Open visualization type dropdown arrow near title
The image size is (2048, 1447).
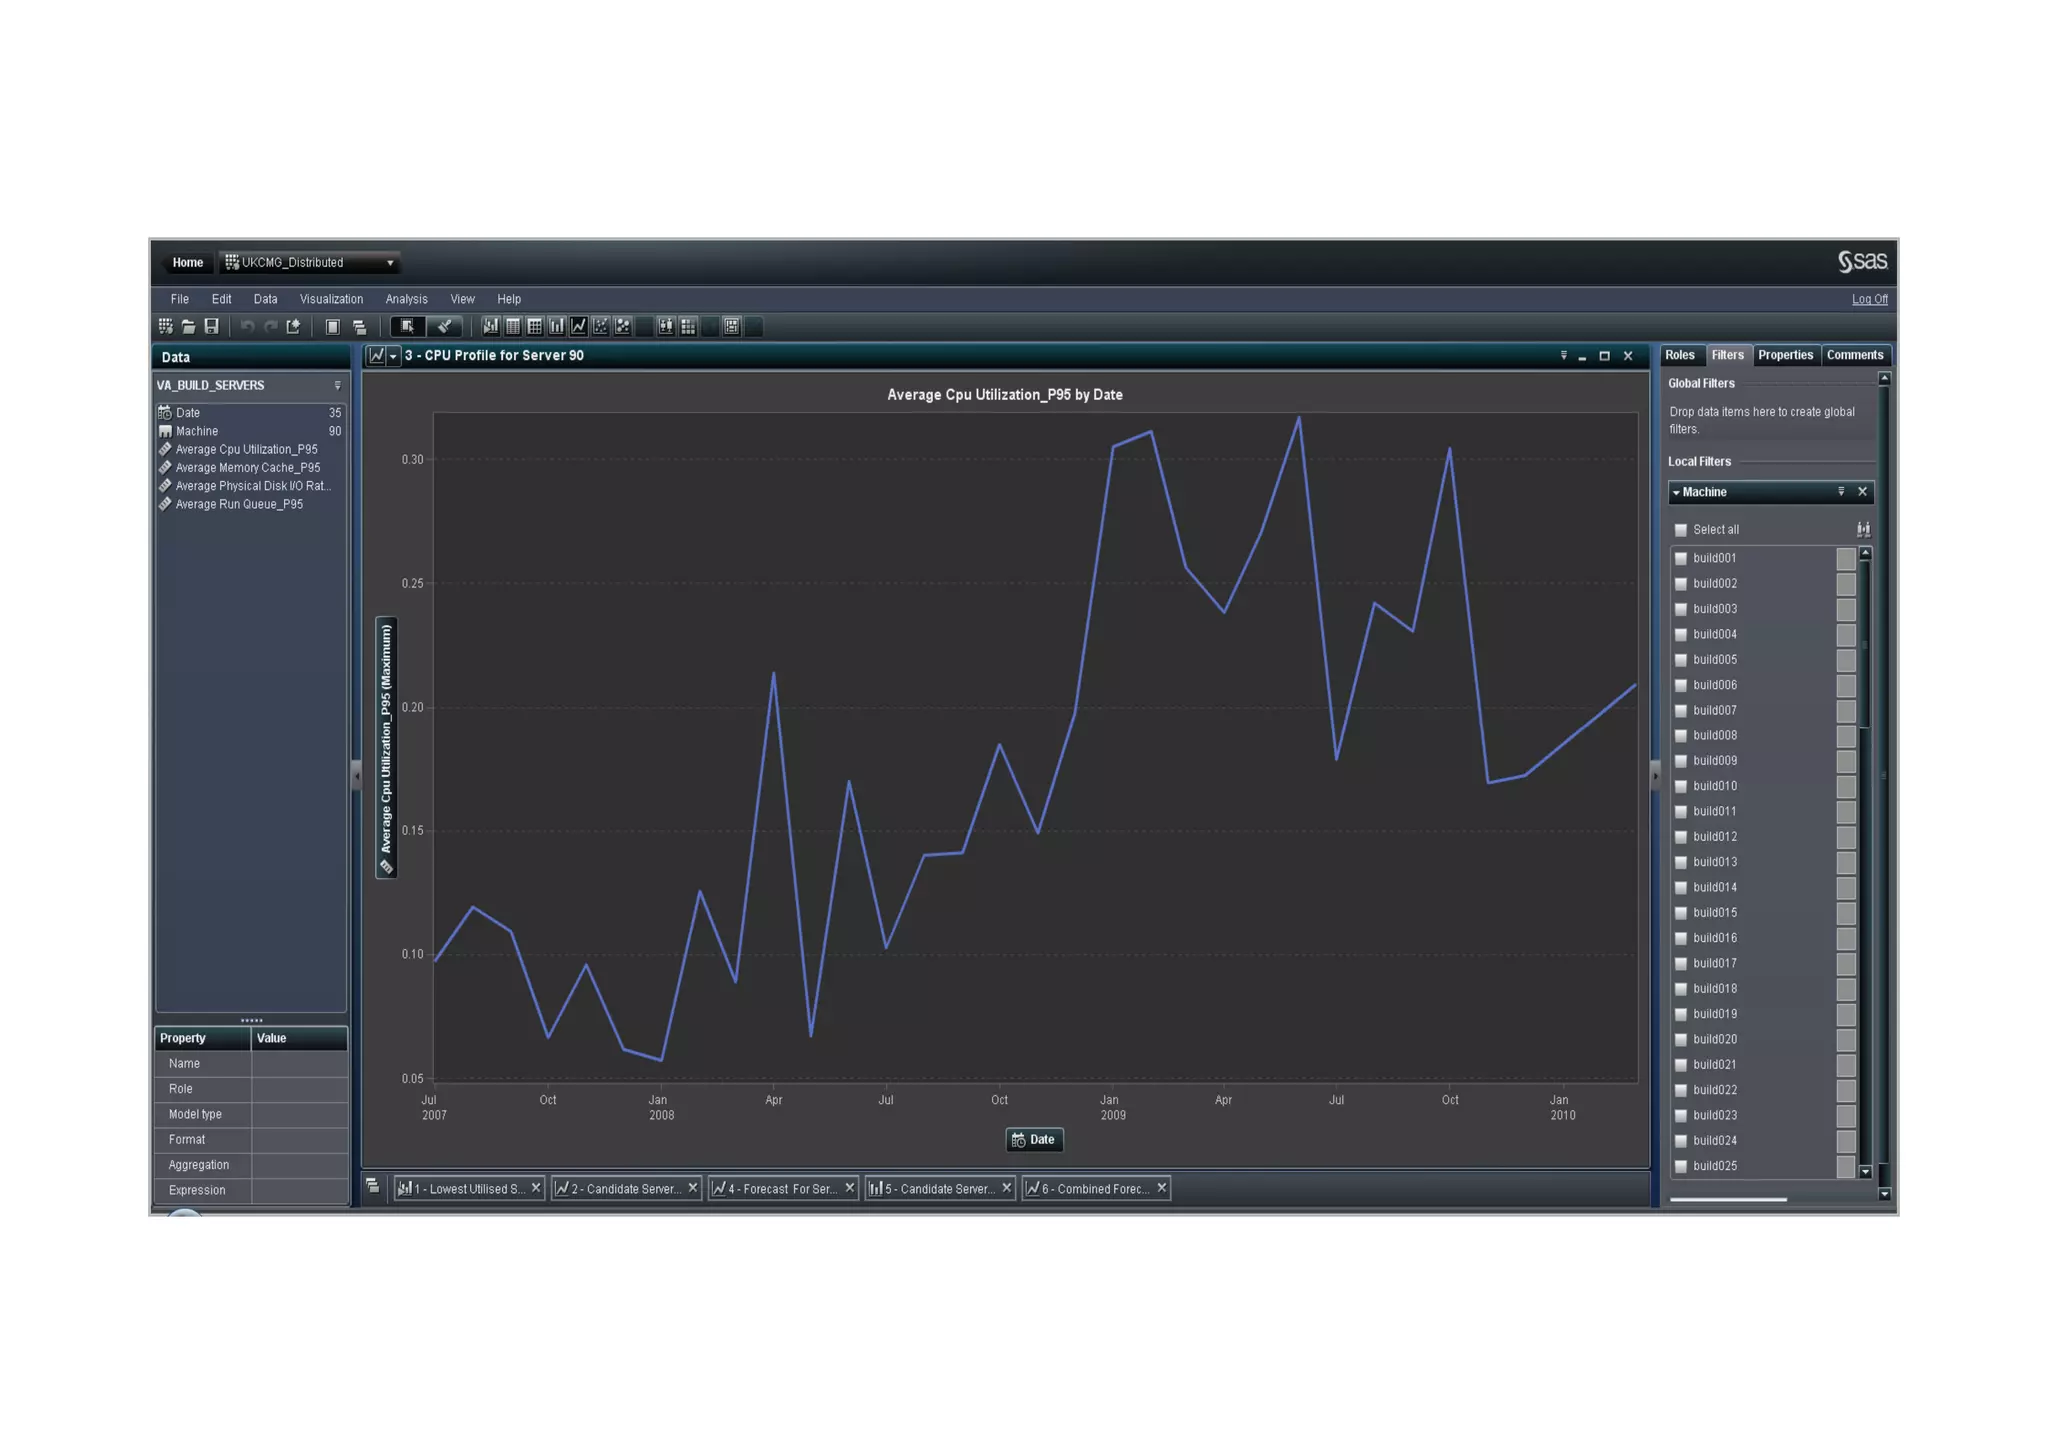coord(393,356)
